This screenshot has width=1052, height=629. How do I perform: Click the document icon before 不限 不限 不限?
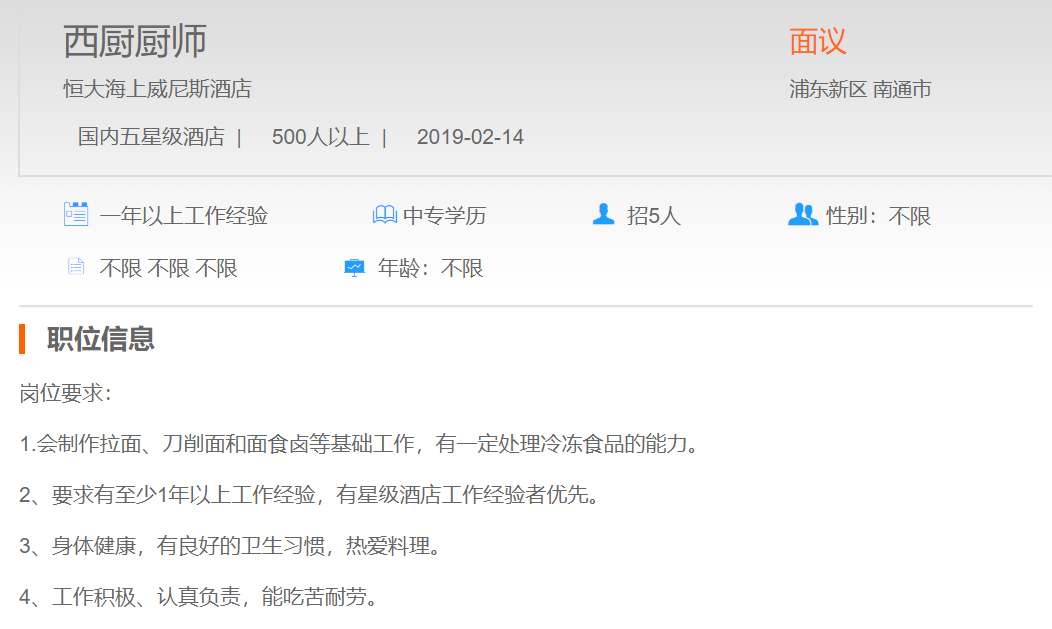(76, 267)
